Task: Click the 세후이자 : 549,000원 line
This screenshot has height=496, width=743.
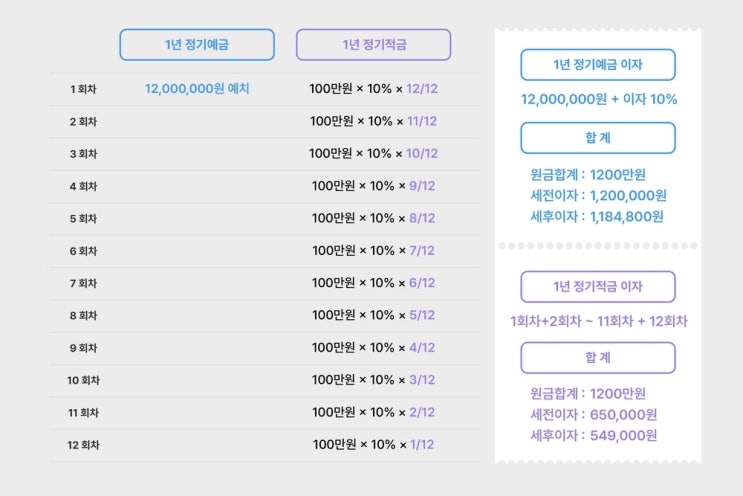Action: click(x=593, y=435)
